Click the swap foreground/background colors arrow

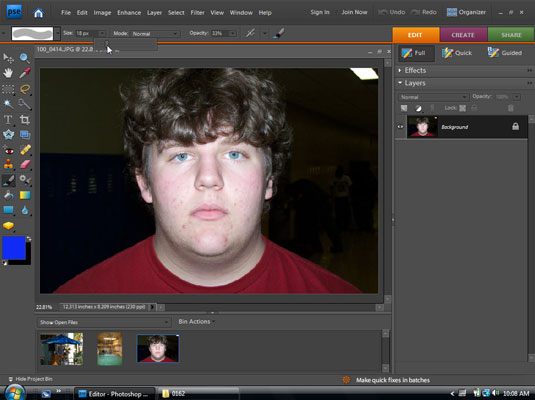tap(29, 239)
